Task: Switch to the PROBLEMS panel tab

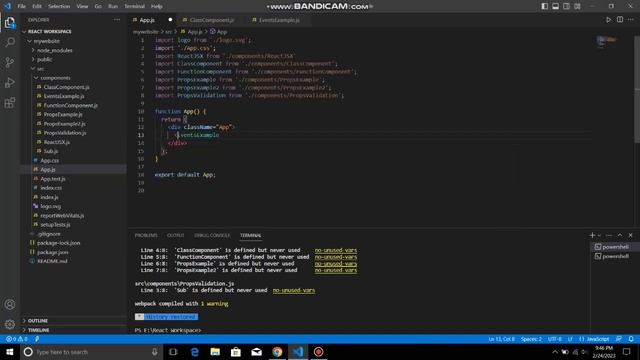Action: (x=146, y=235)
